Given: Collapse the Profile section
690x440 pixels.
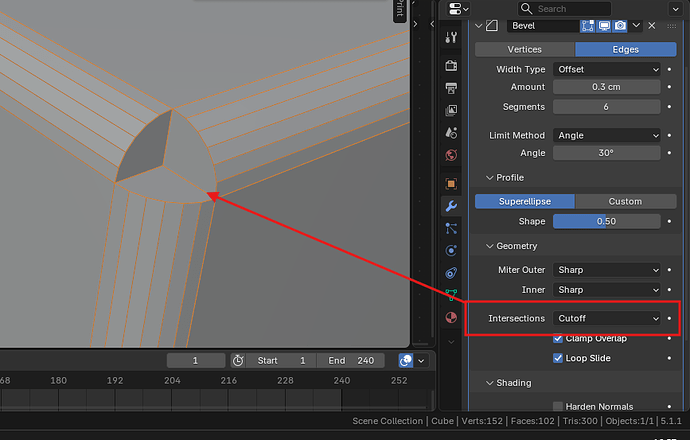Looking at the screenshot, I should [x=489, y=178].
